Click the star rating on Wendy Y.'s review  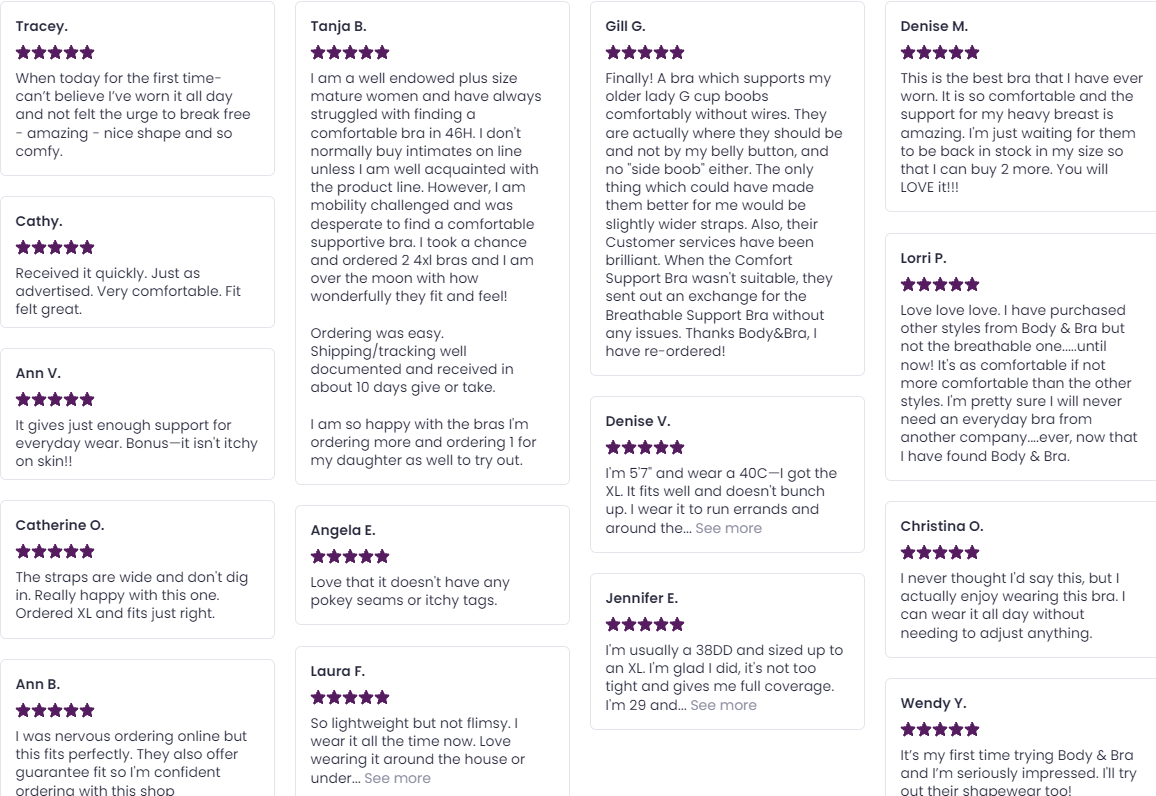click(x=940, y=729)
